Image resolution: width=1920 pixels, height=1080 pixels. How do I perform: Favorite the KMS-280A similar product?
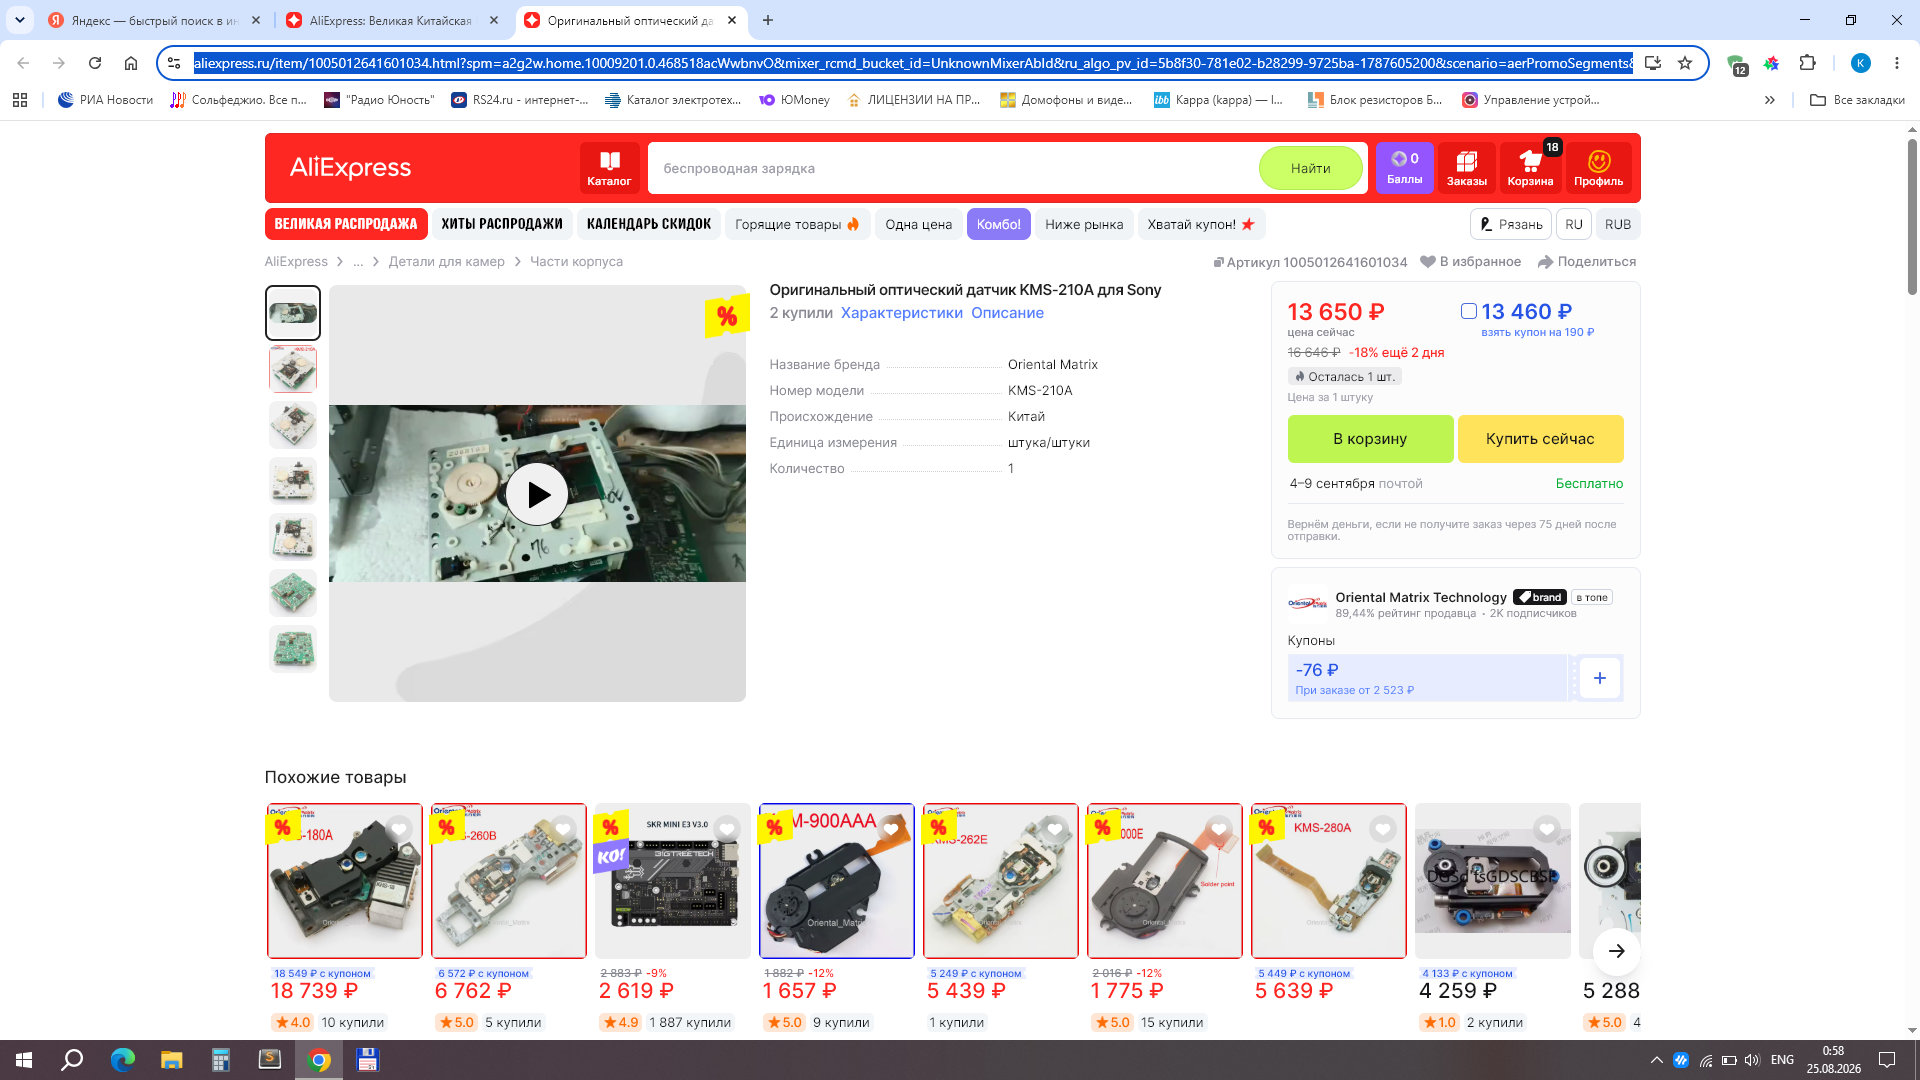[1383, 829]
